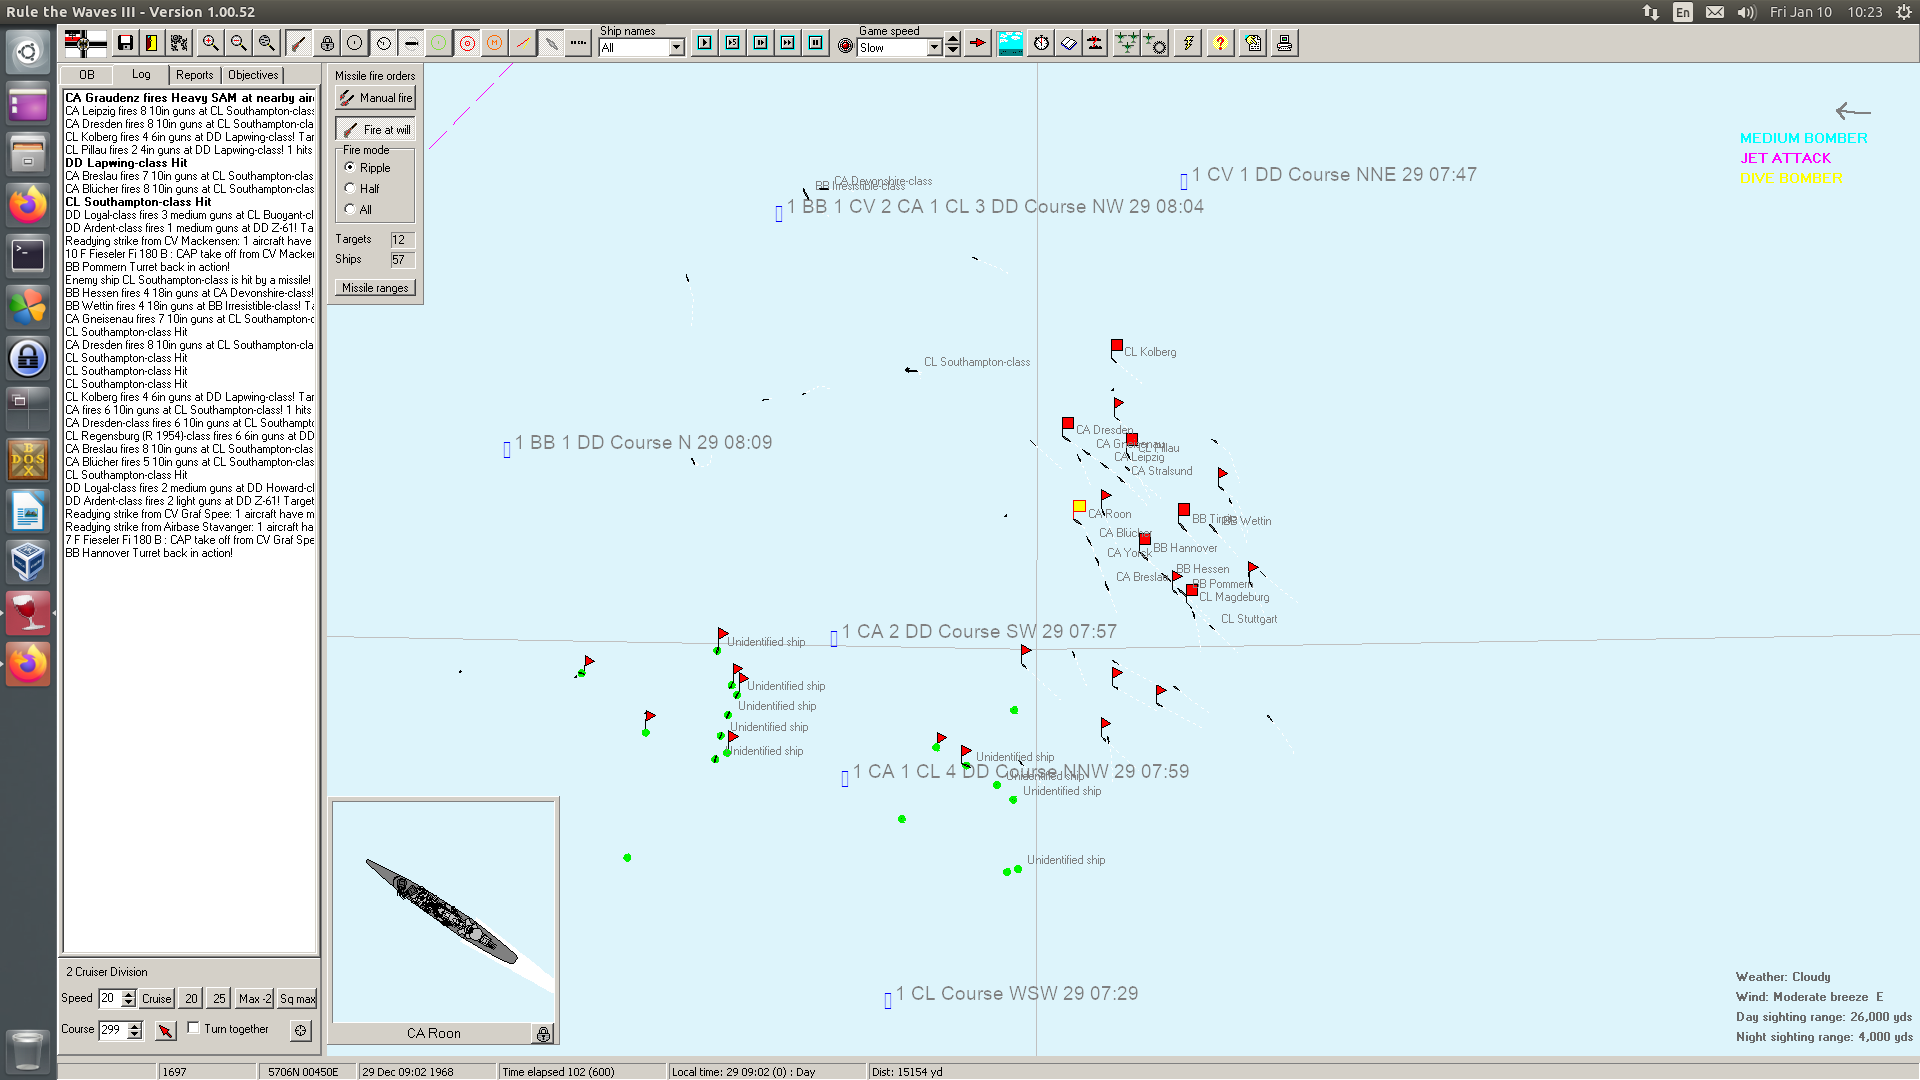Decrease game speed with the down arrow
The height and width of the screenshot is (1080, 1920).
tap(953, 52)
